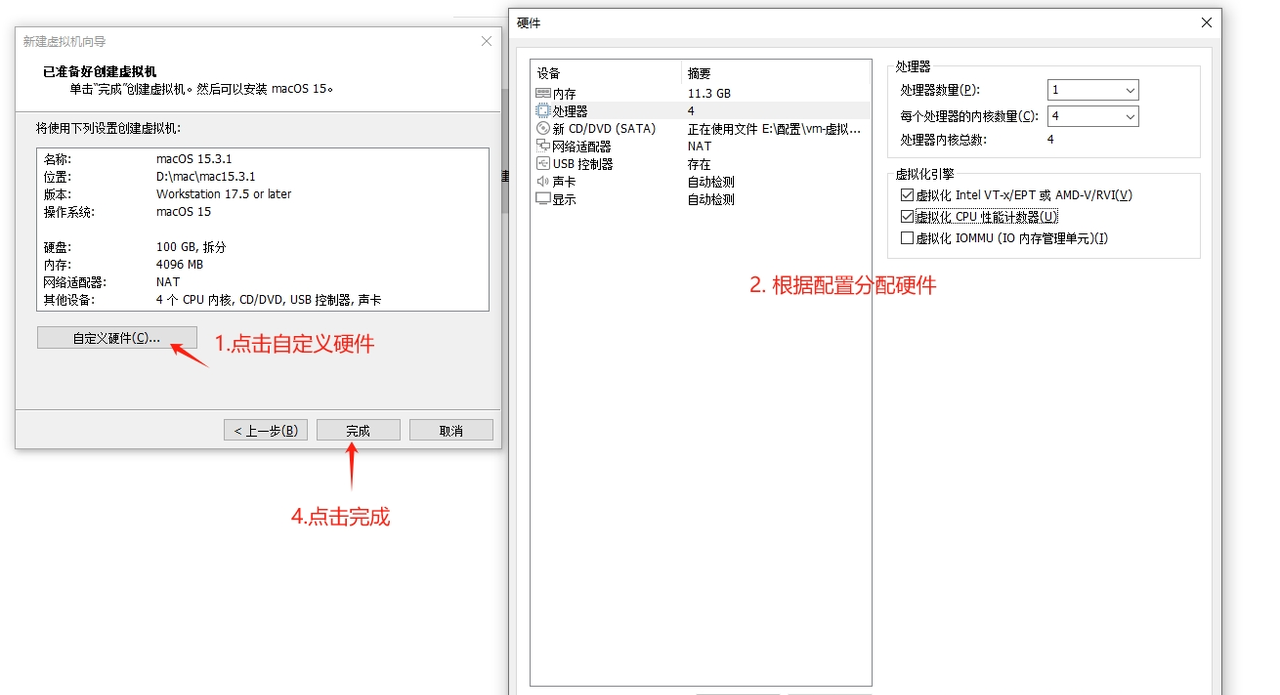Click the sound card (声卡) speaker icon
The image size is (1280, 695).
(543, 181)
